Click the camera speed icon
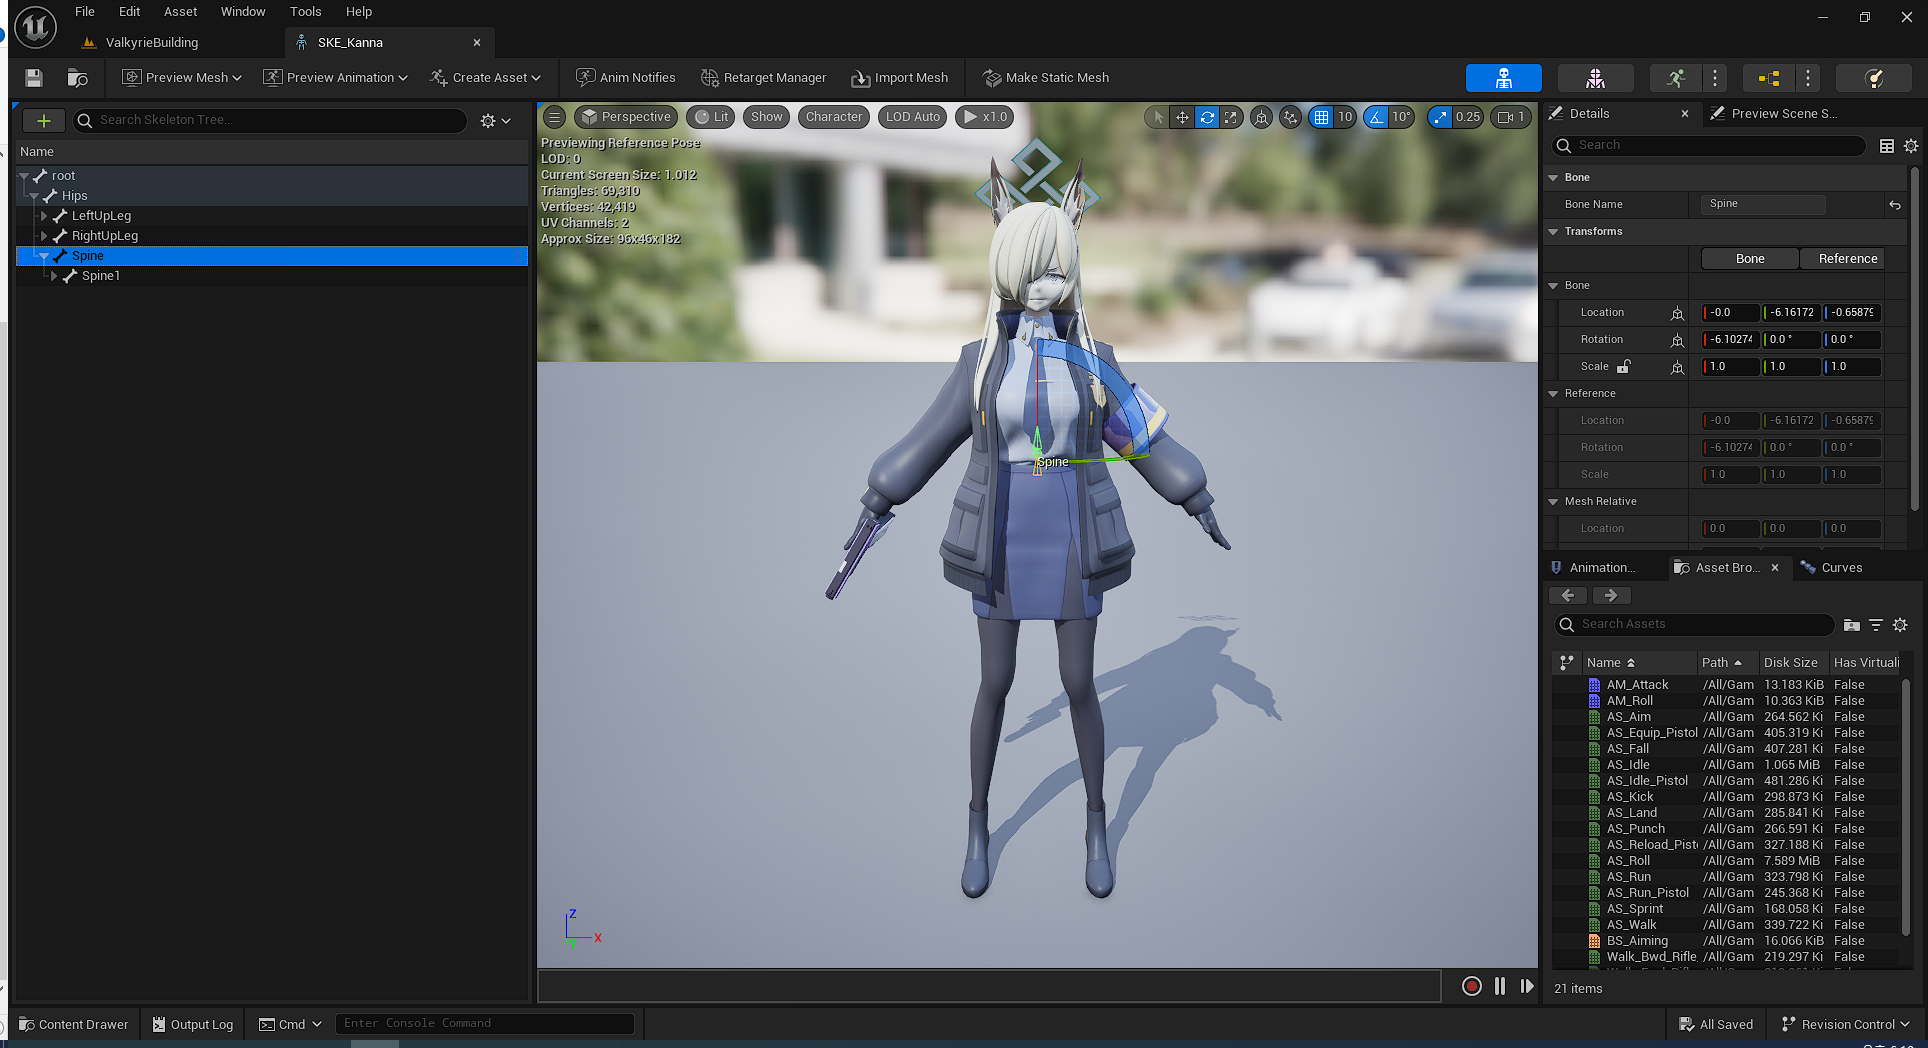1928x1048 pixels. (x=1511, y=117)
